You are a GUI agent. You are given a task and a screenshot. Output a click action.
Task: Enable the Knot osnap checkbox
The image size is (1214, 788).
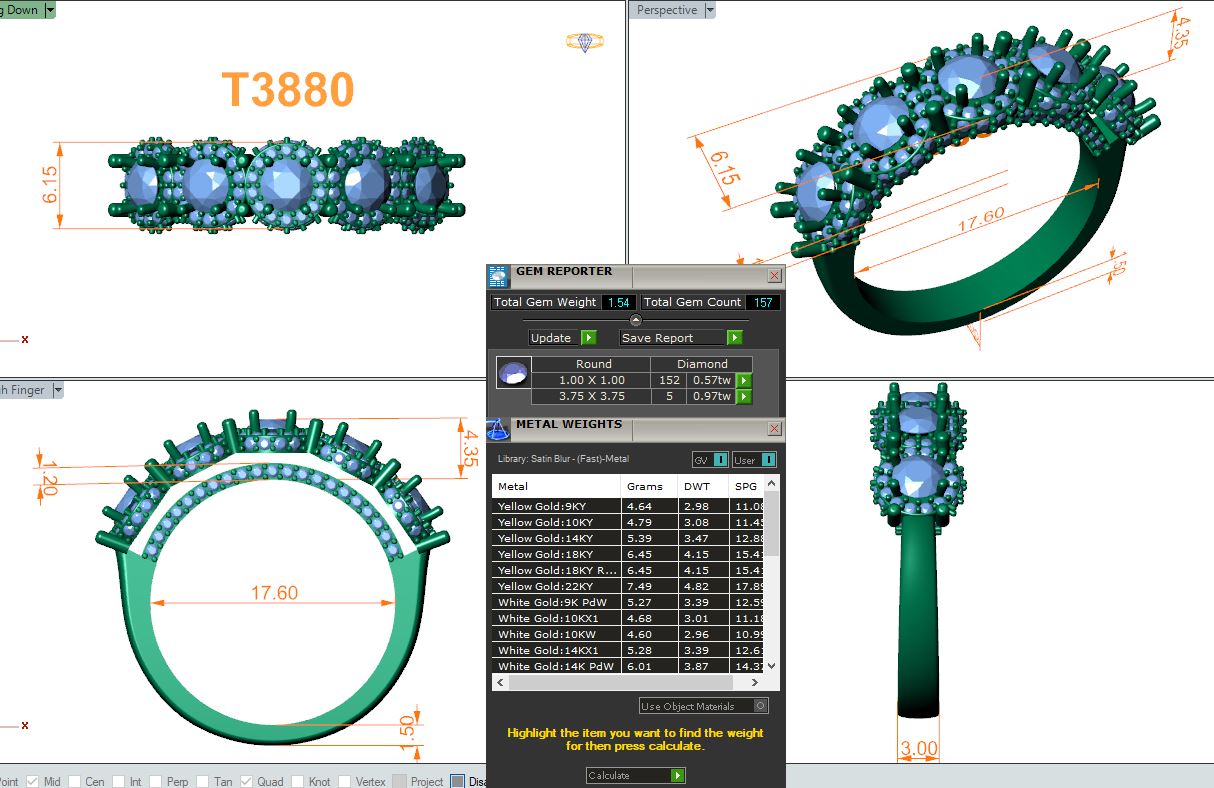(297, 782)
